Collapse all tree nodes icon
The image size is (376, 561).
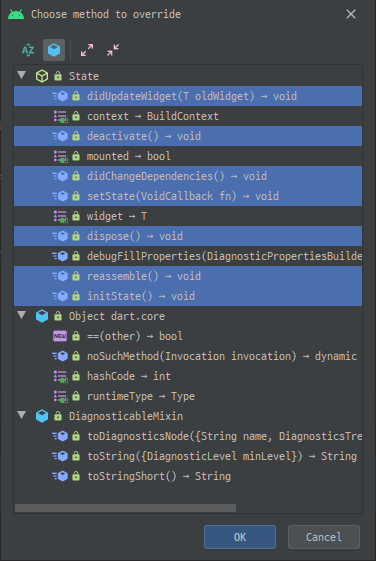(x=113, y=50)
